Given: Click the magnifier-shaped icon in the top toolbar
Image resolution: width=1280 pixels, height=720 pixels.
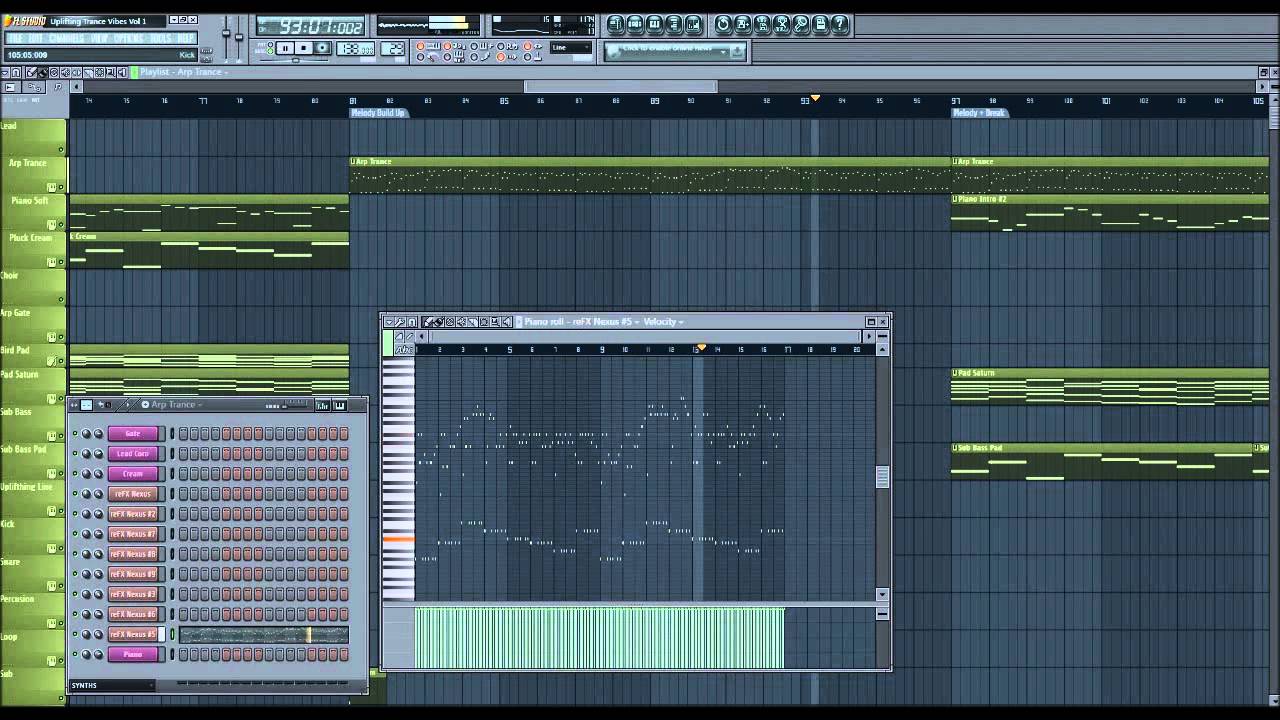Looking at the screenshot, I should coord(801,24).
